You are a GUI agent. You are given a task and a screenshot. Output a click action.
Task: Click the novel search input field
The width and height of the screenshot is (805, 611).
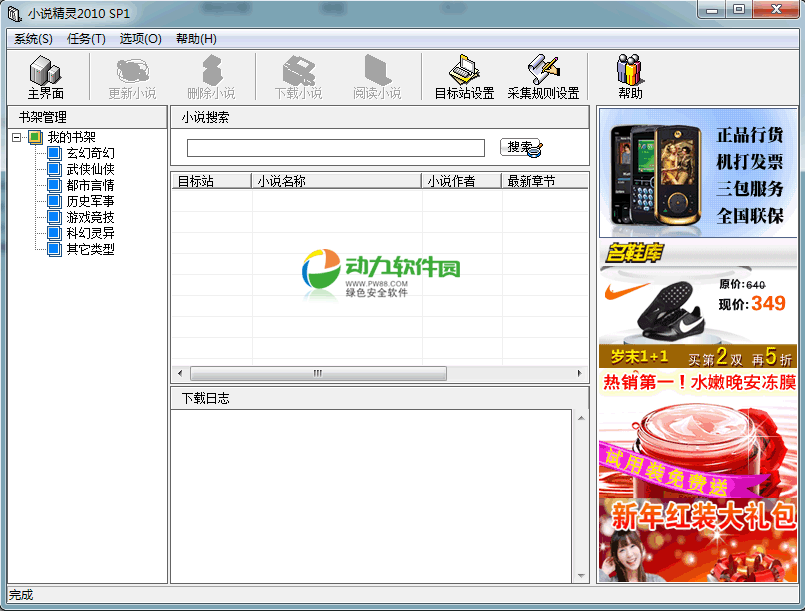click(x=335, y=148)
